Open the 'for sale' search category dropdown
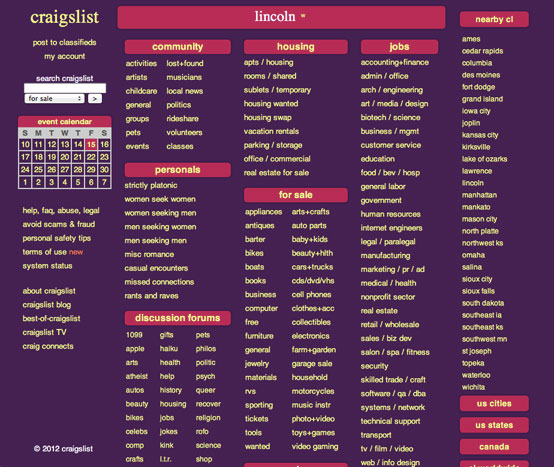This screenshot has width=554, height=467. click(x=54, y=99)
